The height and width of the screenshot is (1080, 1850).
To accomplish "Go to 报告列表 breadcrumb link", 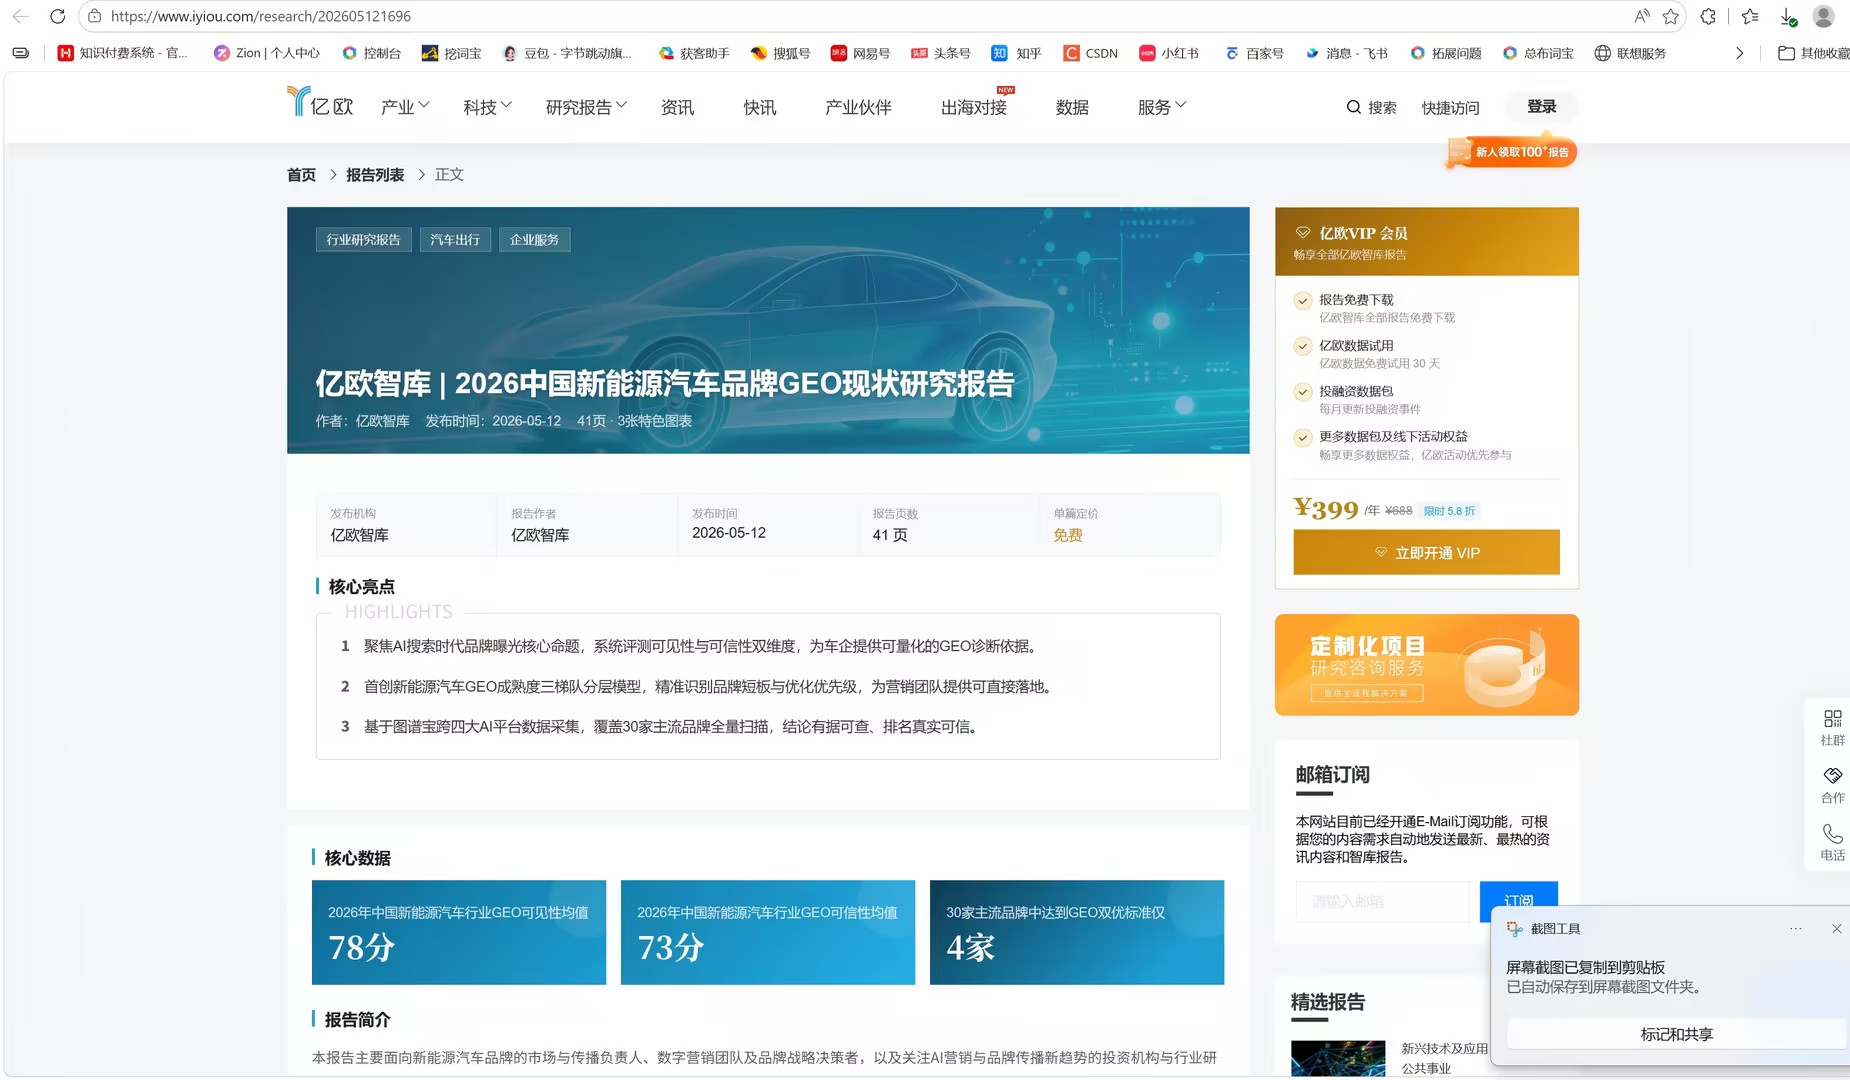I will click(375, 175).
